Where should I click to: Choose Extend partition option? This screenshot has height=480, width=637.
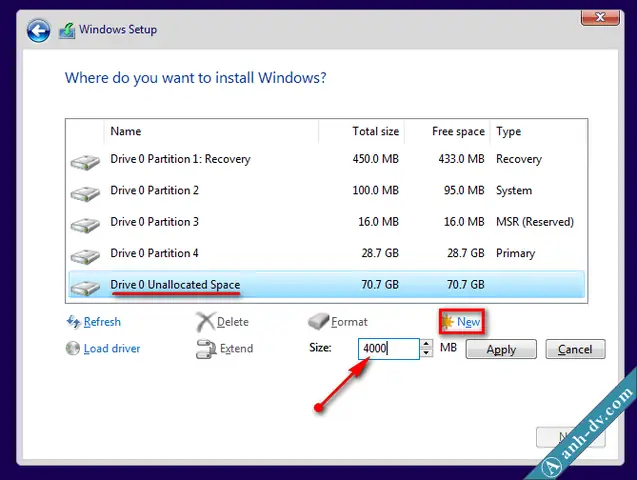(236, 348)
